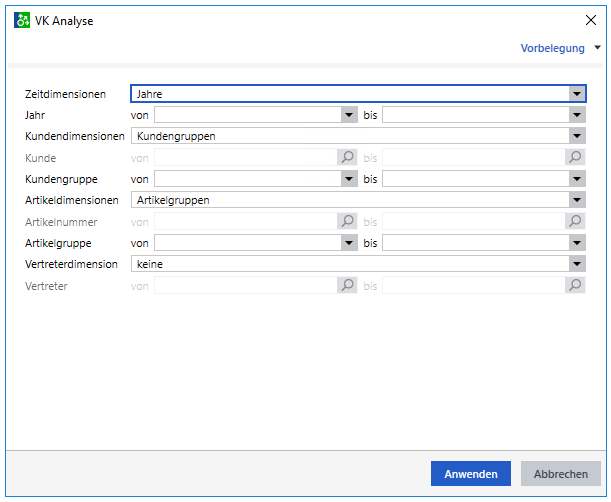Click the Anwenden button
Screen dimensions: 611x502
[471, 474]
